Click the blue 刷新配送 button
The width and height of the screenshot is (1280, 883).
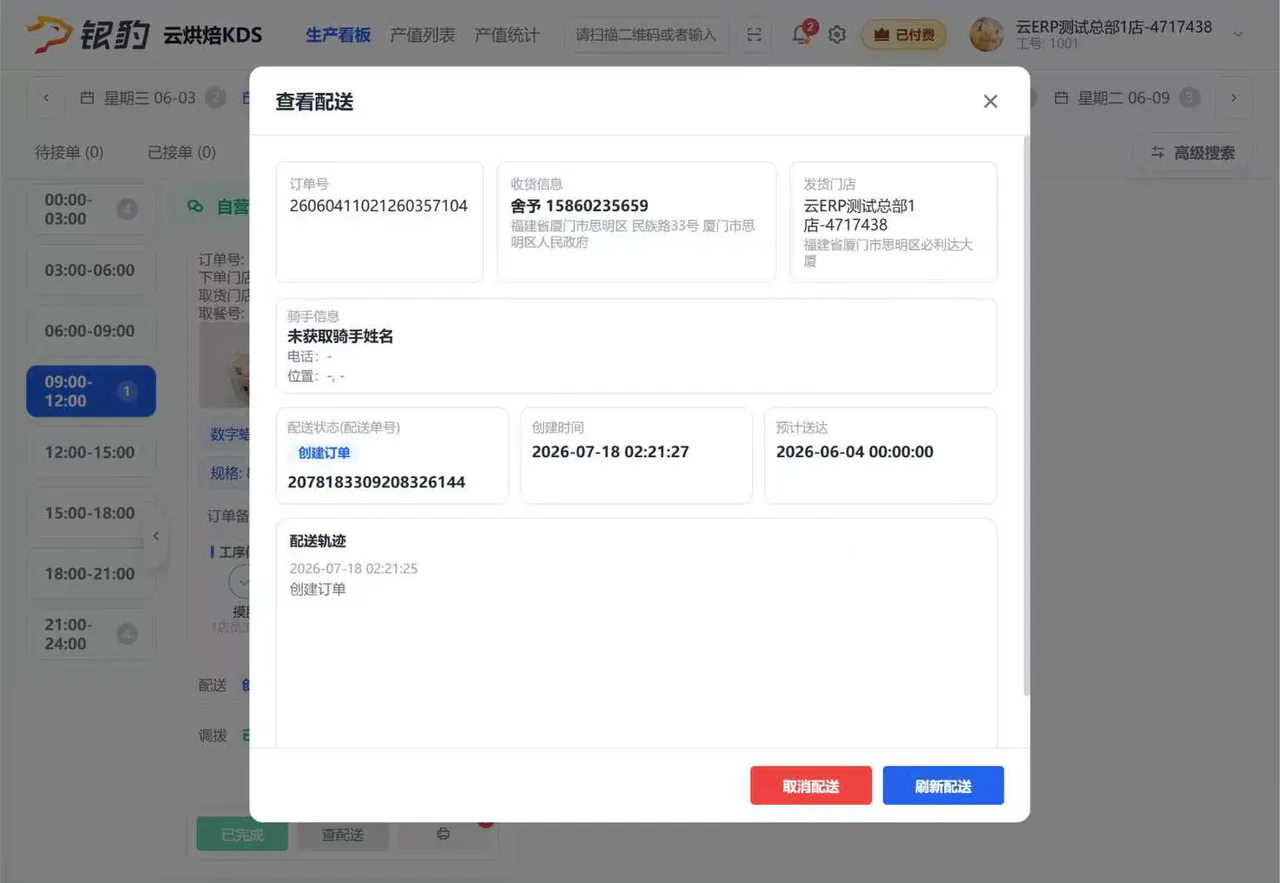click(943, 786)
